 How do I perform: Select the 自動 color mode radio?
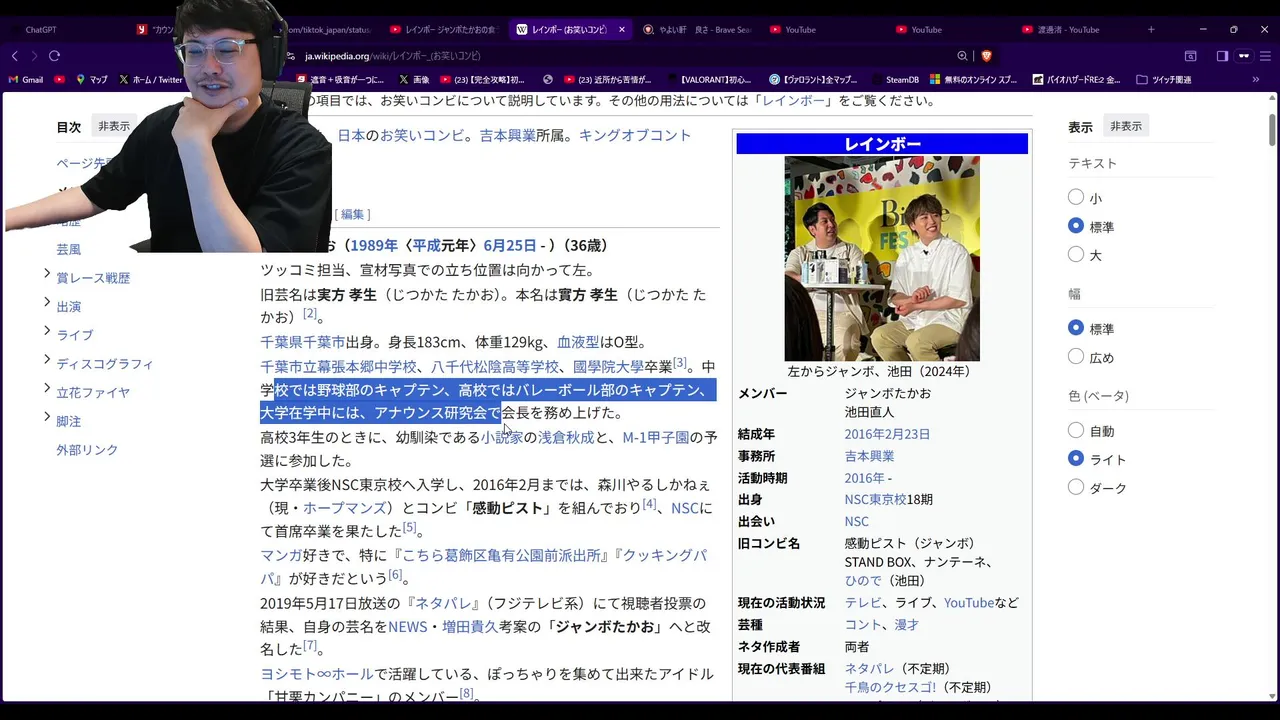[x=1076, y=430]
